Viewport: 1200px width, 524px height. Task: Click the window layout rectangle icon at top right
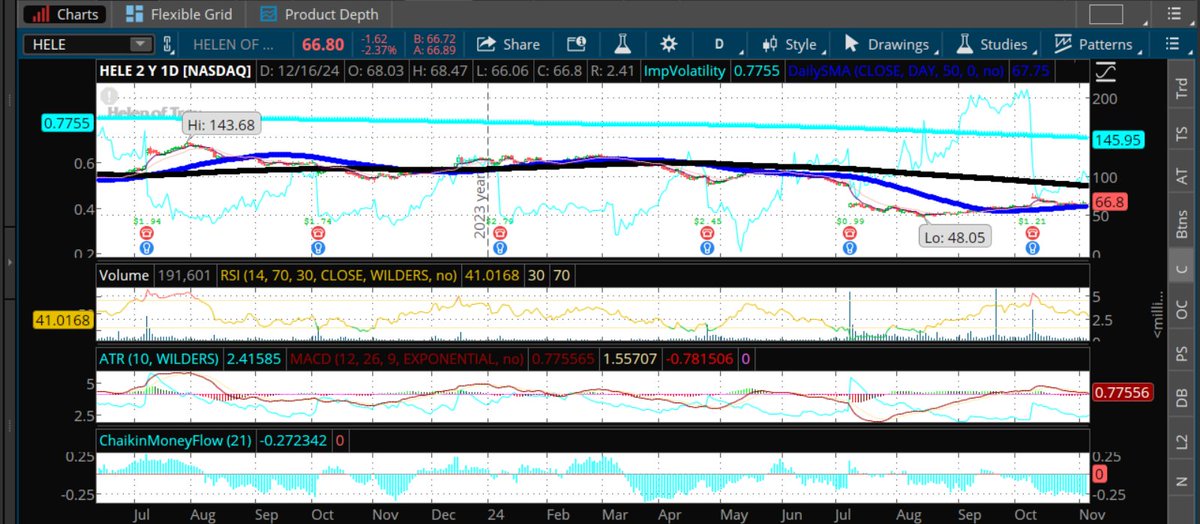(x=1107, y=15)
